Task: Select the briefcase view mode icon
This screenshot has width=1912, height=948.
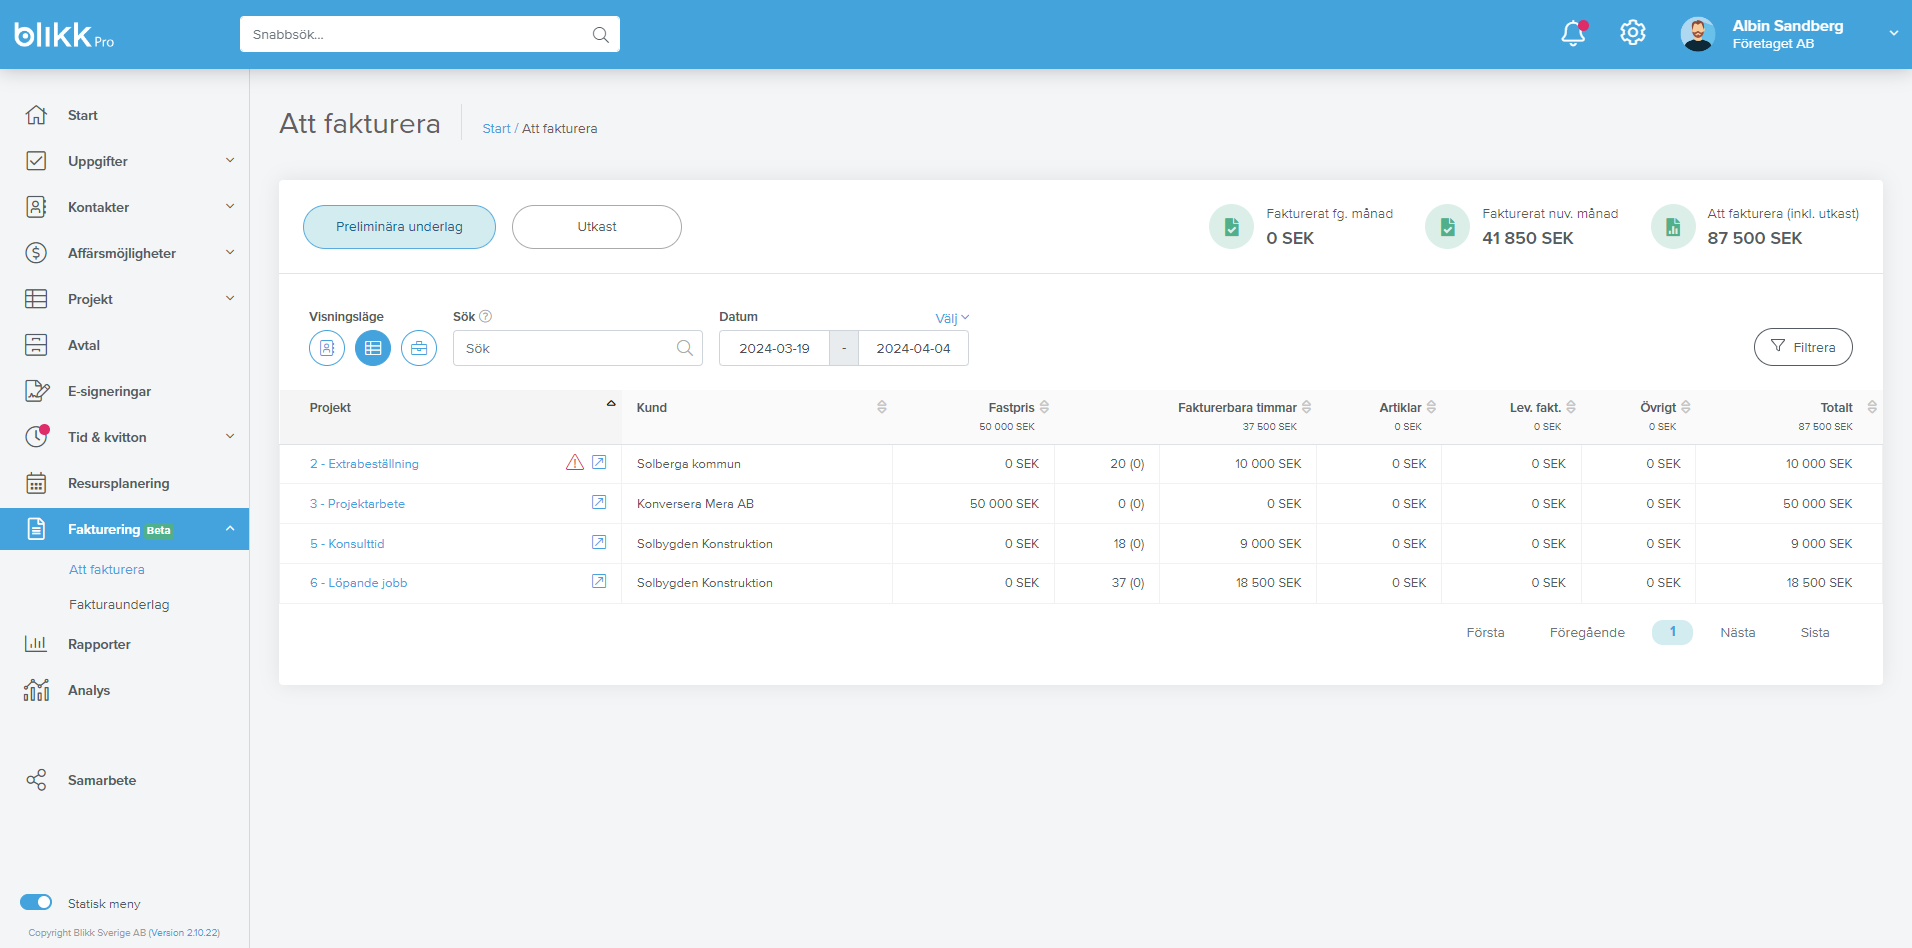Action: tap(419, 348)
